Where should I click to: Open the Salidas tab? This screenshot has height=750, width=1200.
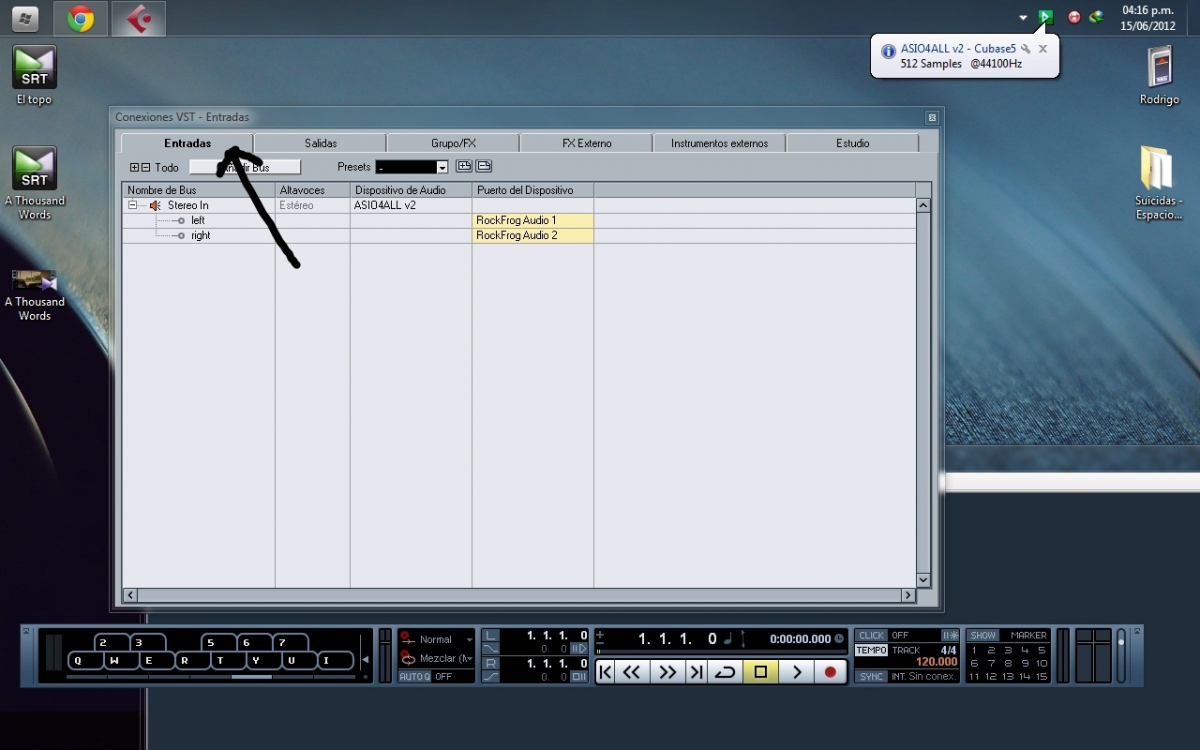point(320,143)
